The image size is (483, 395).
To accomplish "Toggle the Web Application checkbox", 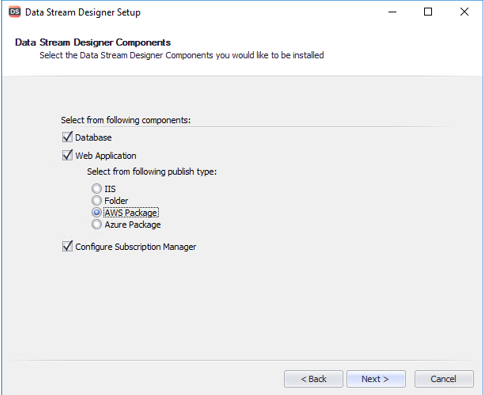I will click(67, 155).
